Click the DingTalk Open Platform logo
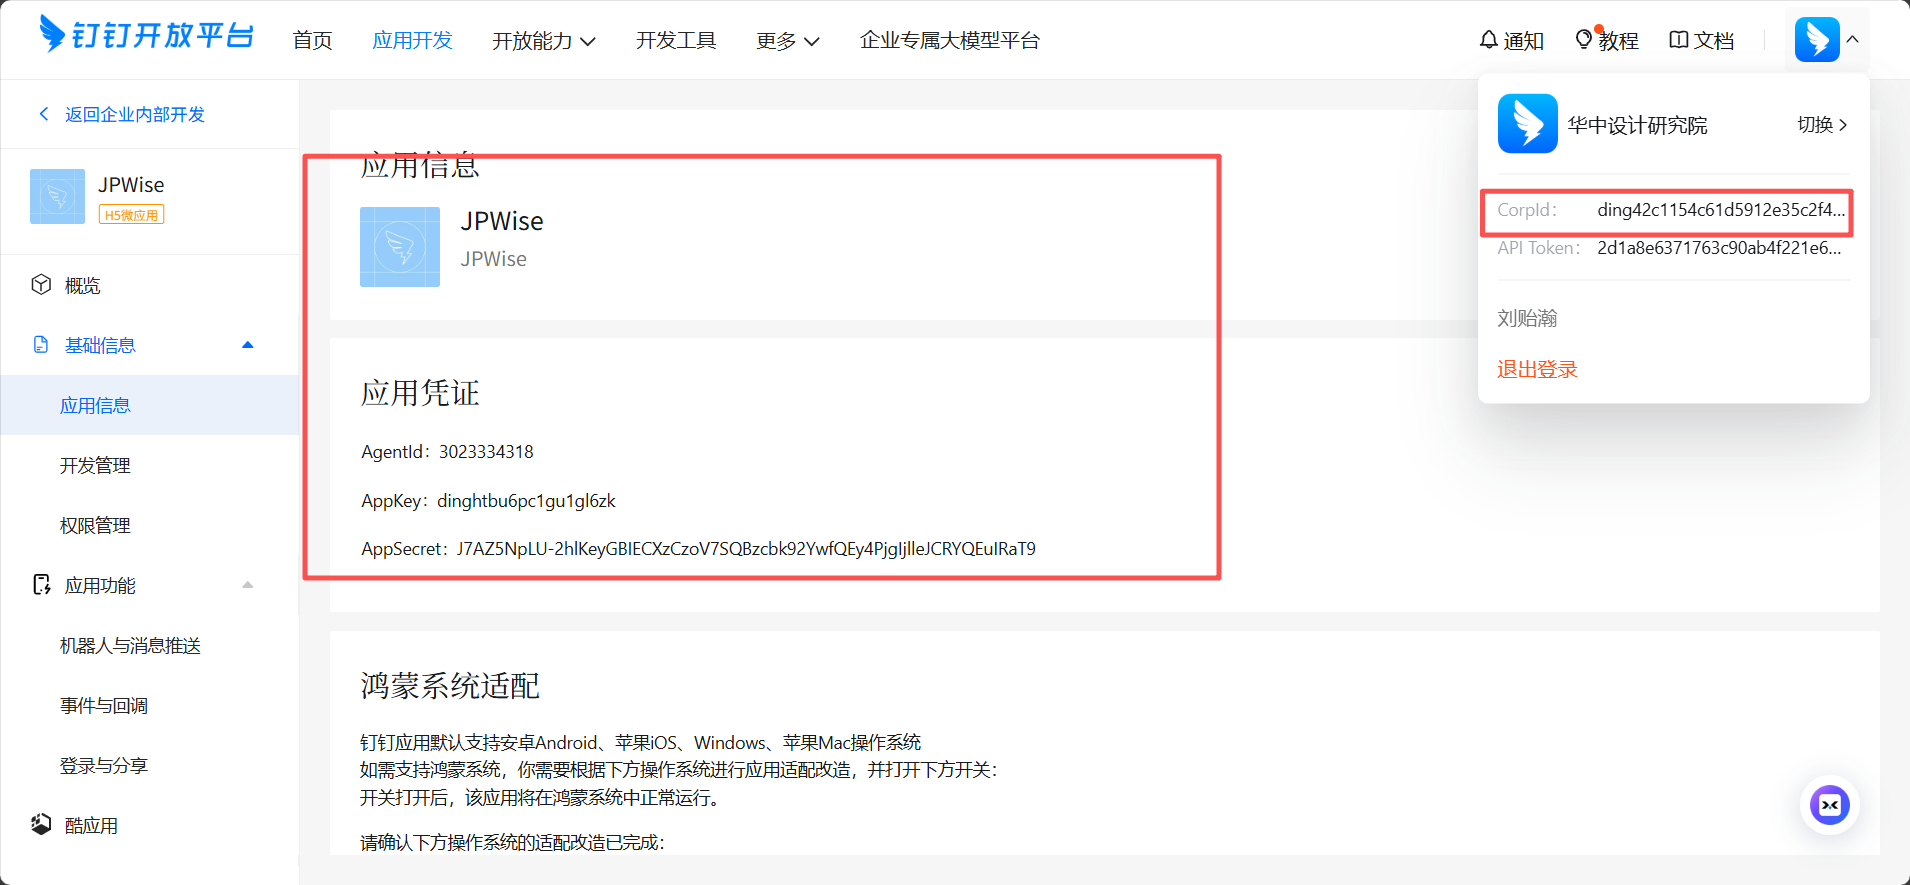The width and height of the screenshot is (1910, 885). pos(146,35)
